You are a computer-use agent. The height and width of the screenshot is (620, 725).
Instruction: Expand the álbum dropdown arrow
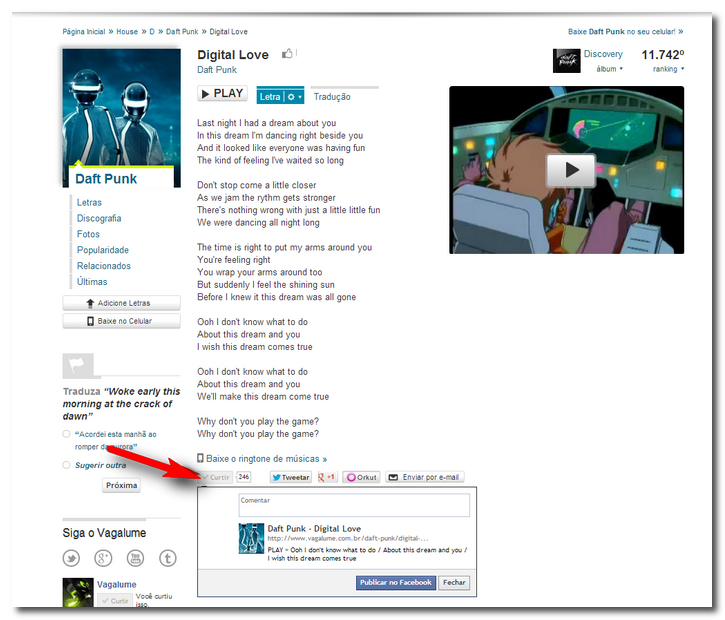(621, 68)
